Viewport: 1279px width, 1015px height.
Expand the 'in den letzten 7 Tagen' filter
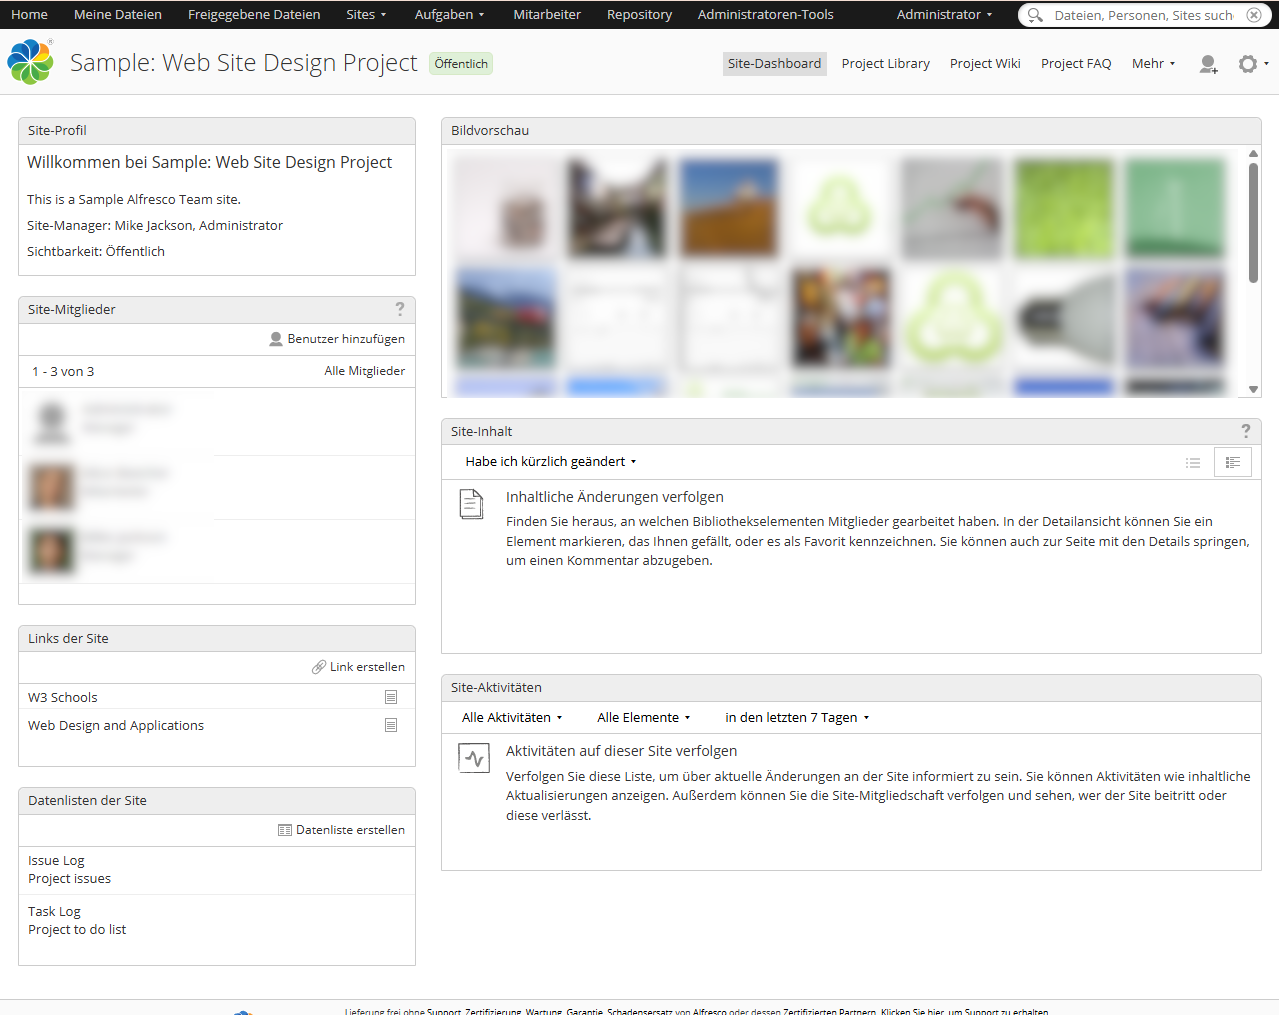click(x=797, y=718)
